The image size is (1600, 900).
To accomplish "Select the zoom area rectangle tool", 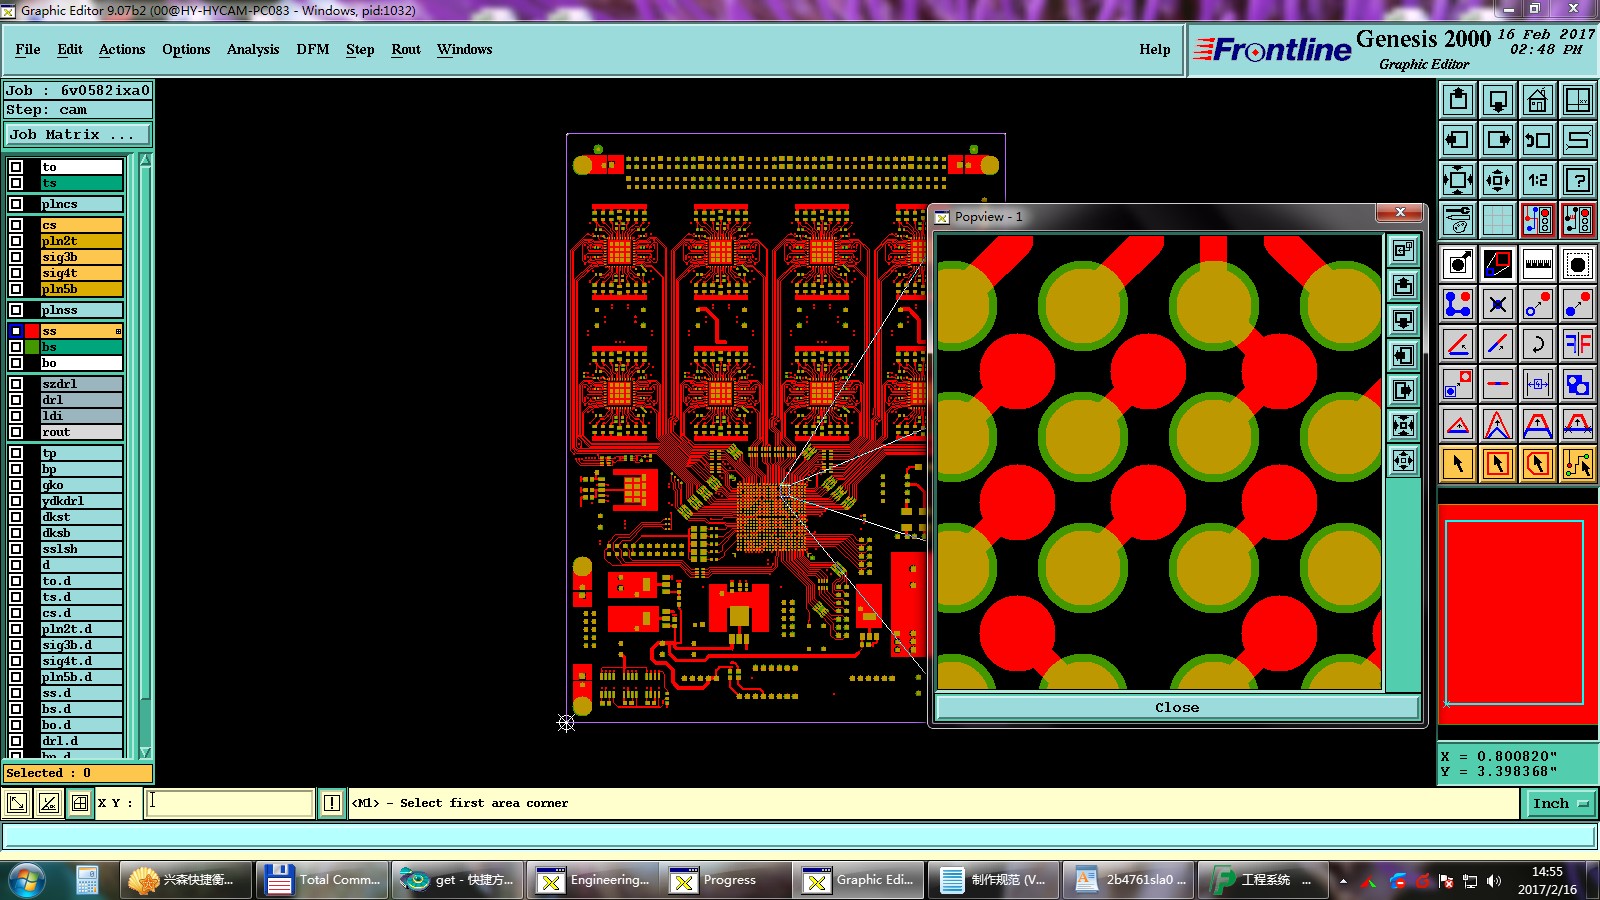I will coord(1498,264).
